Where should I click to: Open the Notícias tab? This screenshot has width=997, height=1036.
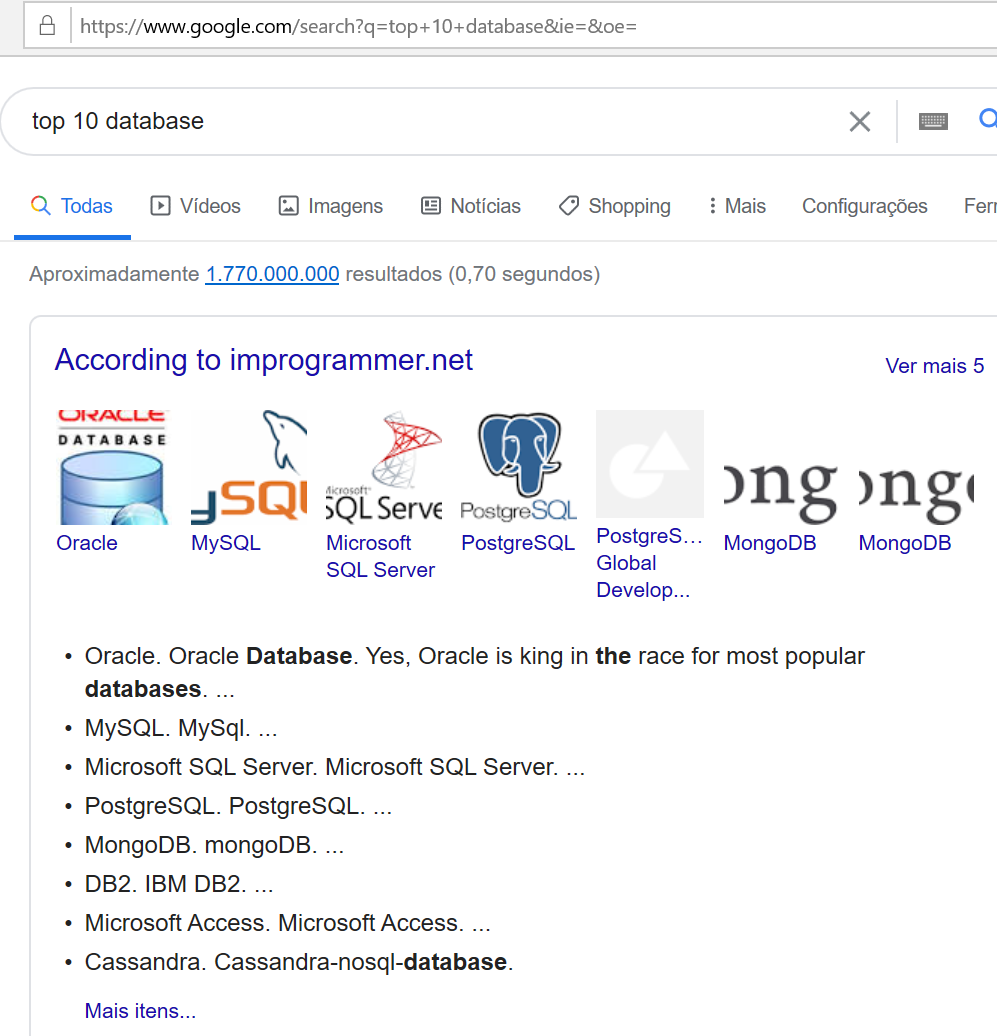(x=470, y=206)
